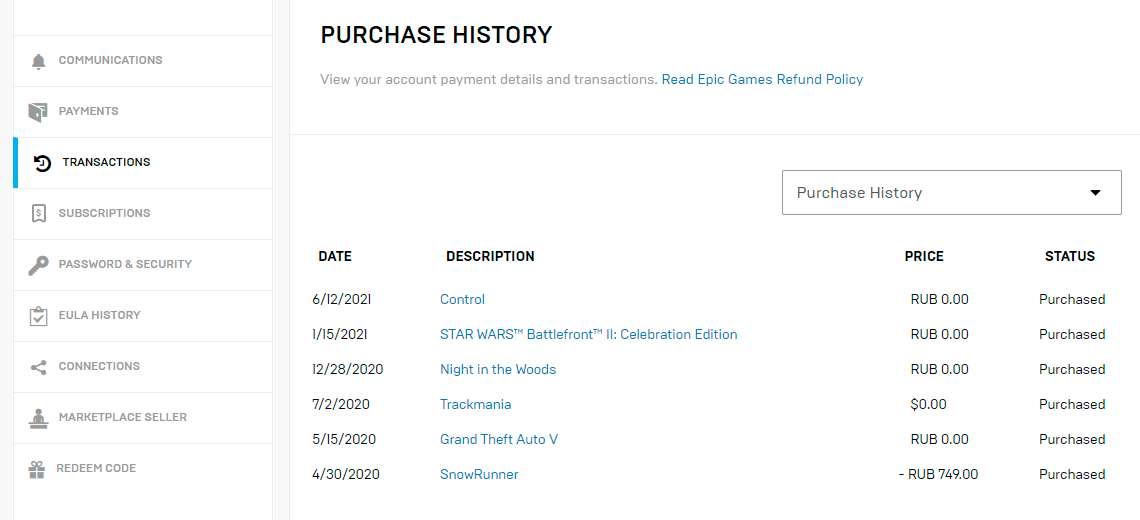Click the Purchase History dropdown arrow
Image resolution: width=1140 pixels, height=520 pixels.
[x=1096, y=193]
